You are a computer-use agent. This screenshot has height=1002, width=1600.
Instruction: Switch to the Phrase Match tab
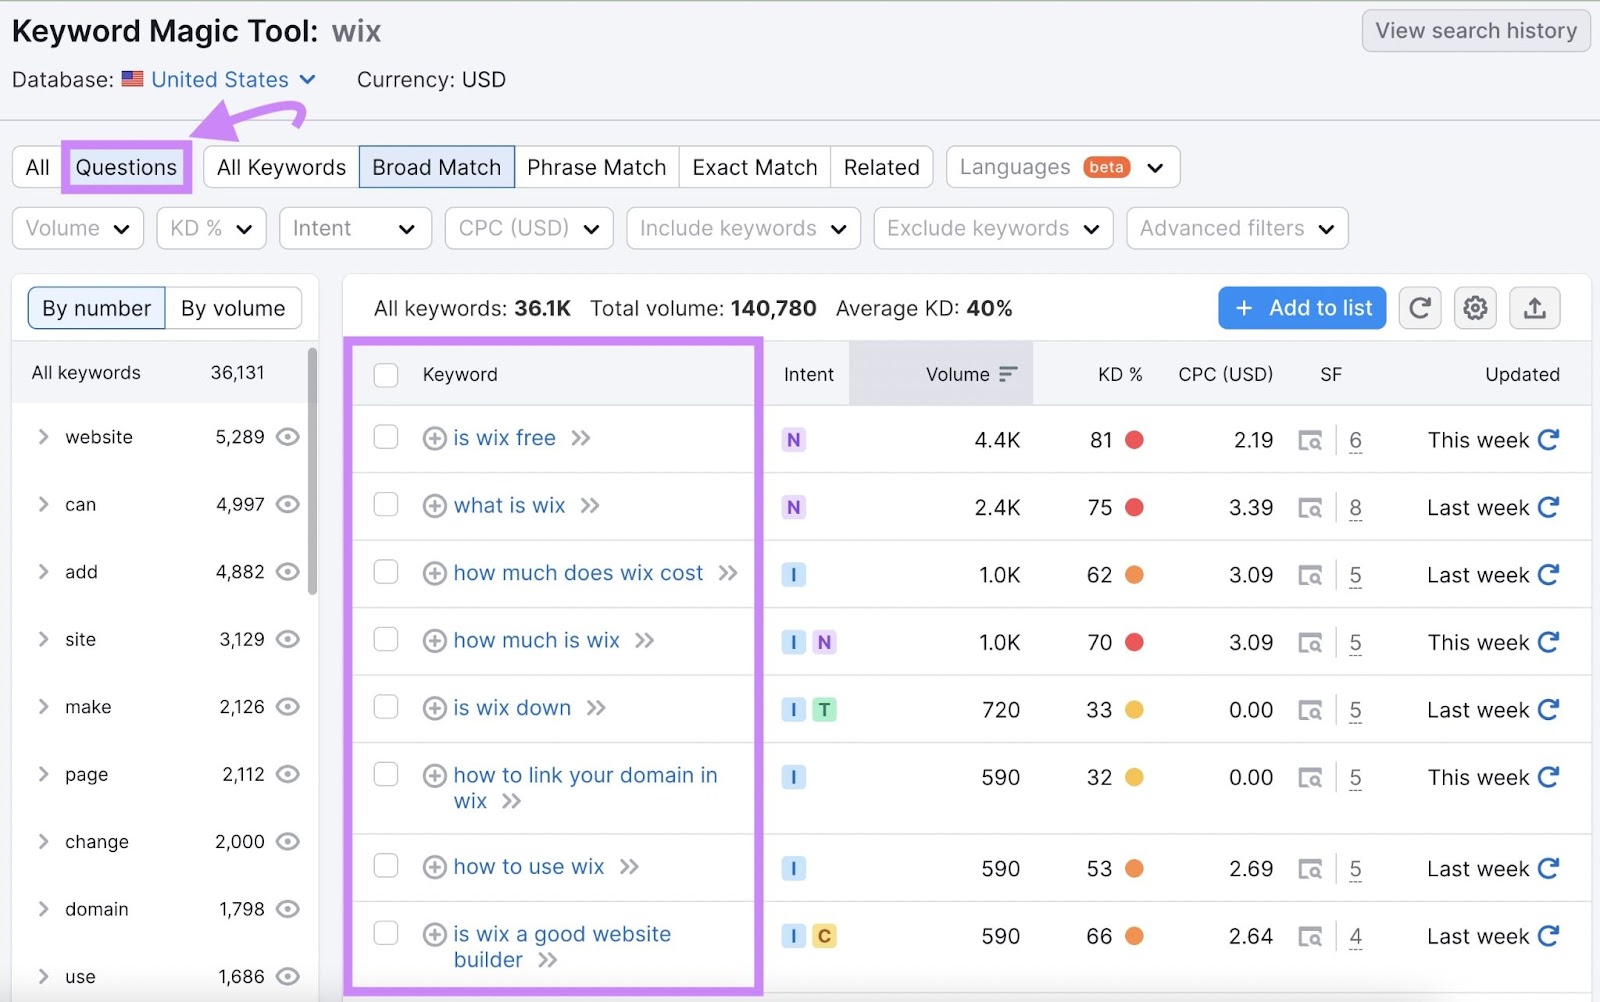pyautogui.click(x=596, y=167)
